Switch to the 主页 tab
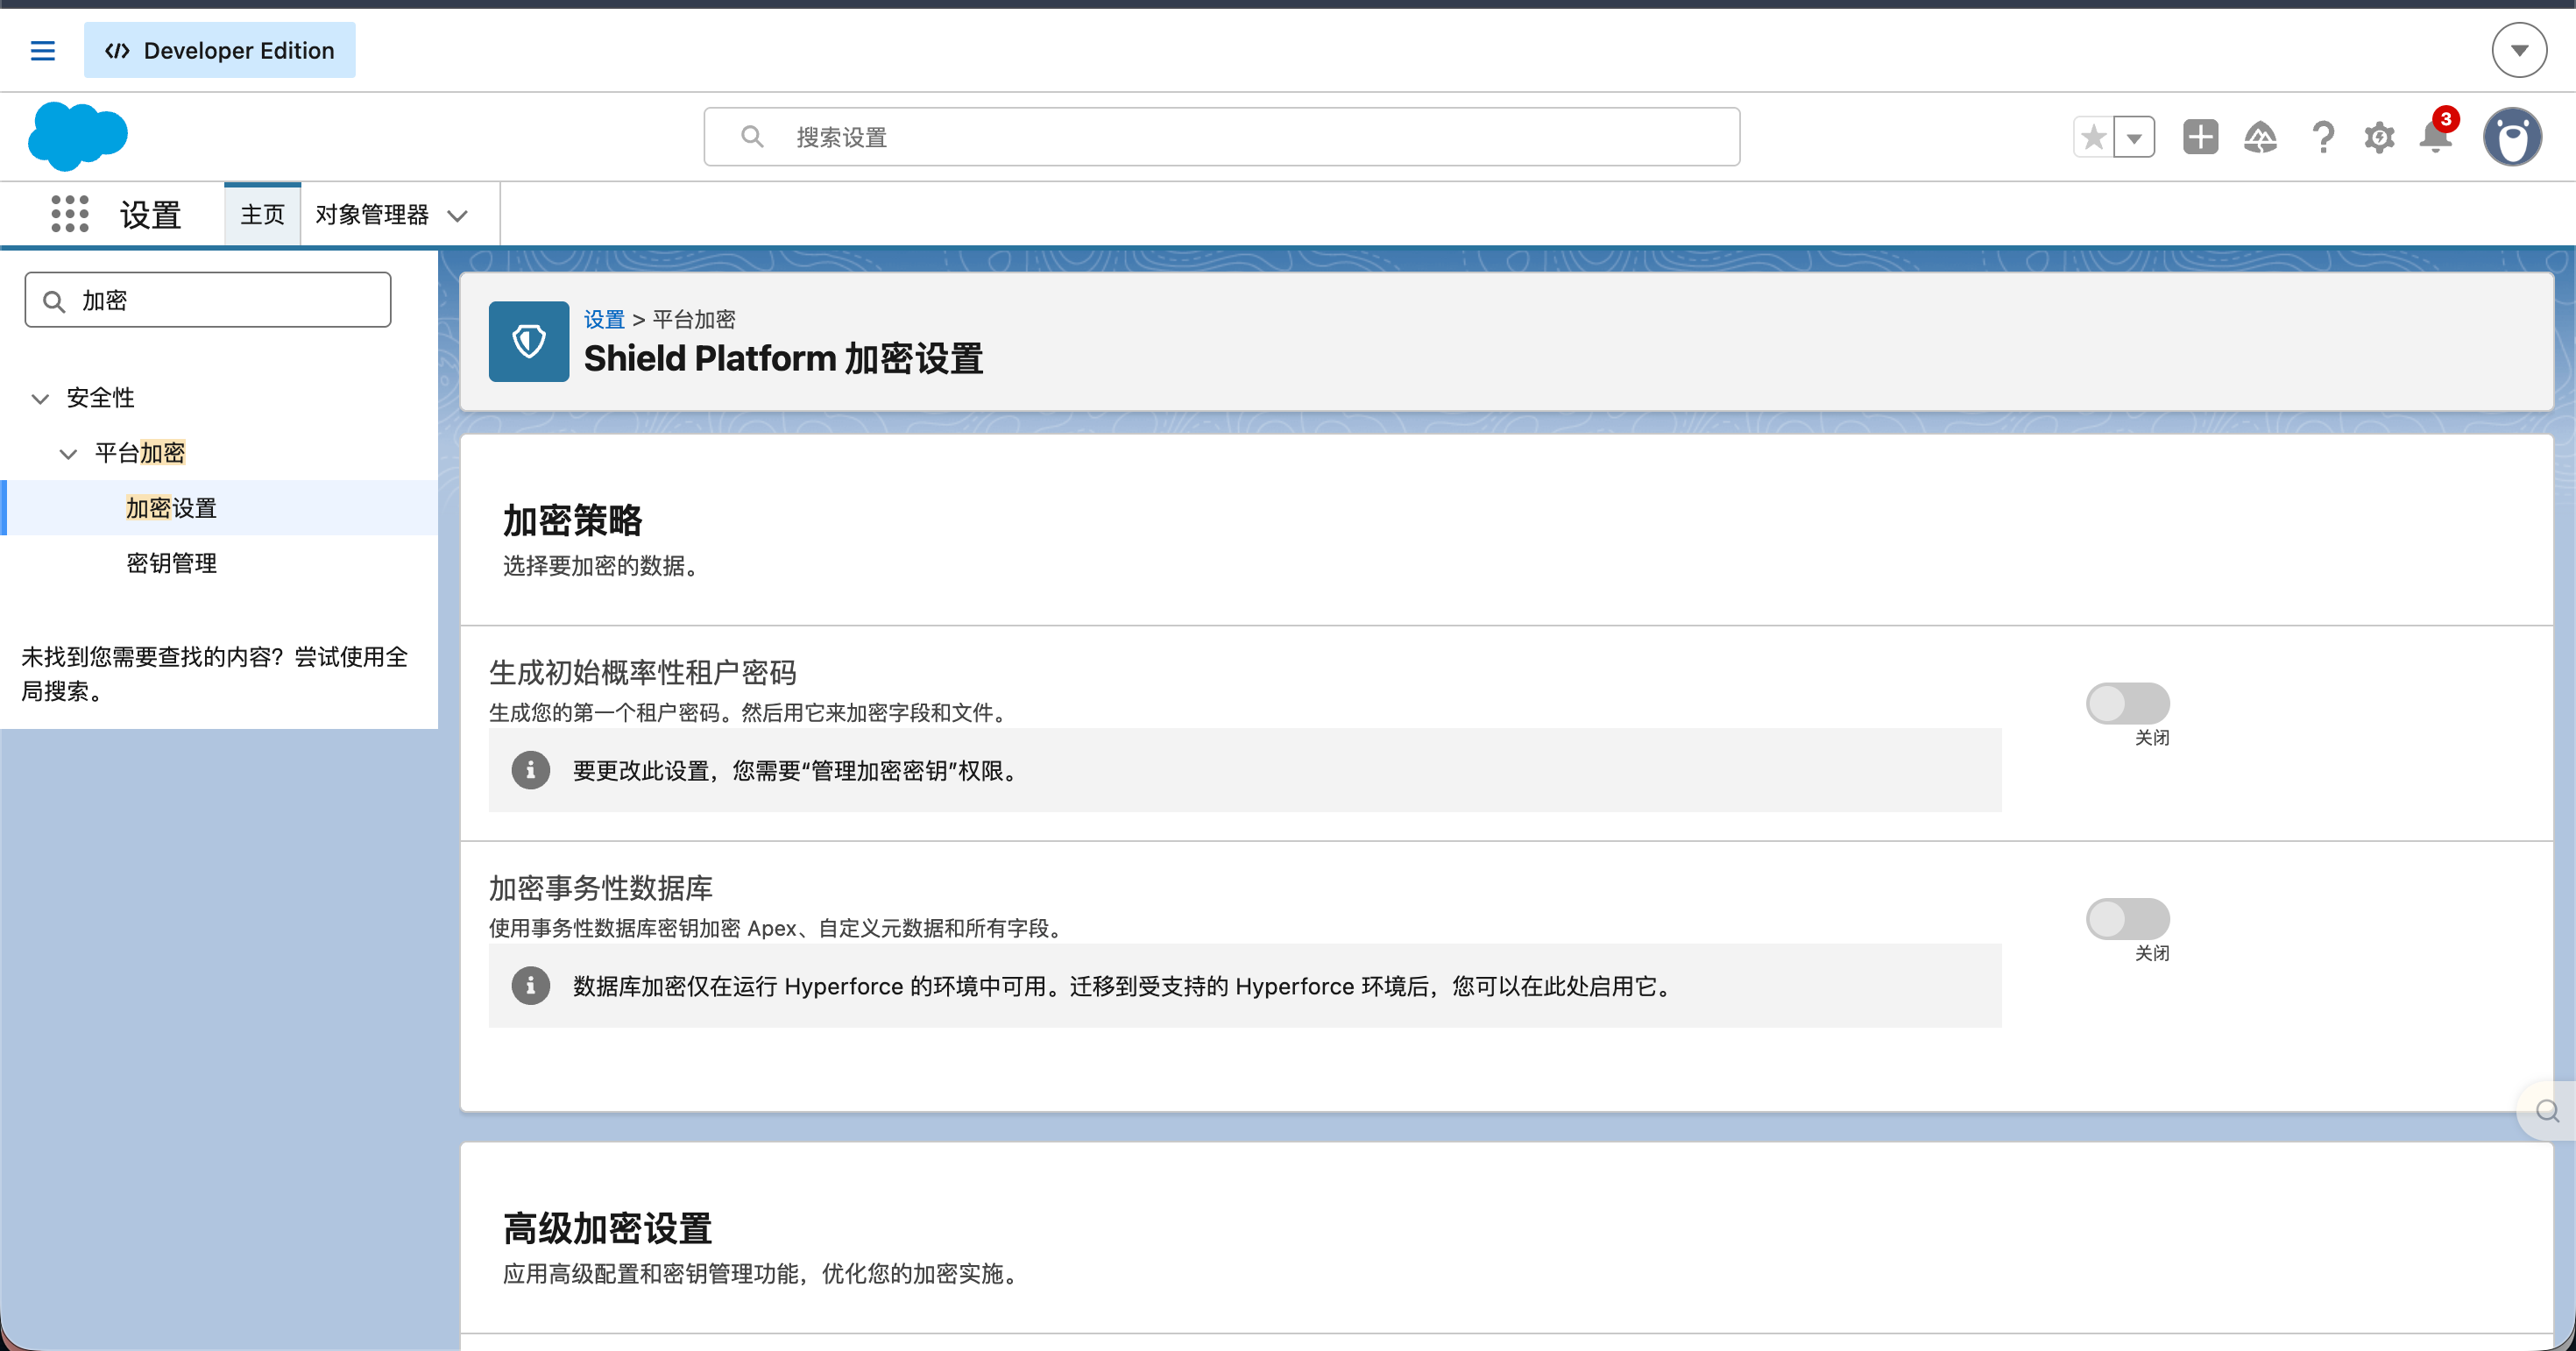The image size is (2576, 1351). [262, 214]
